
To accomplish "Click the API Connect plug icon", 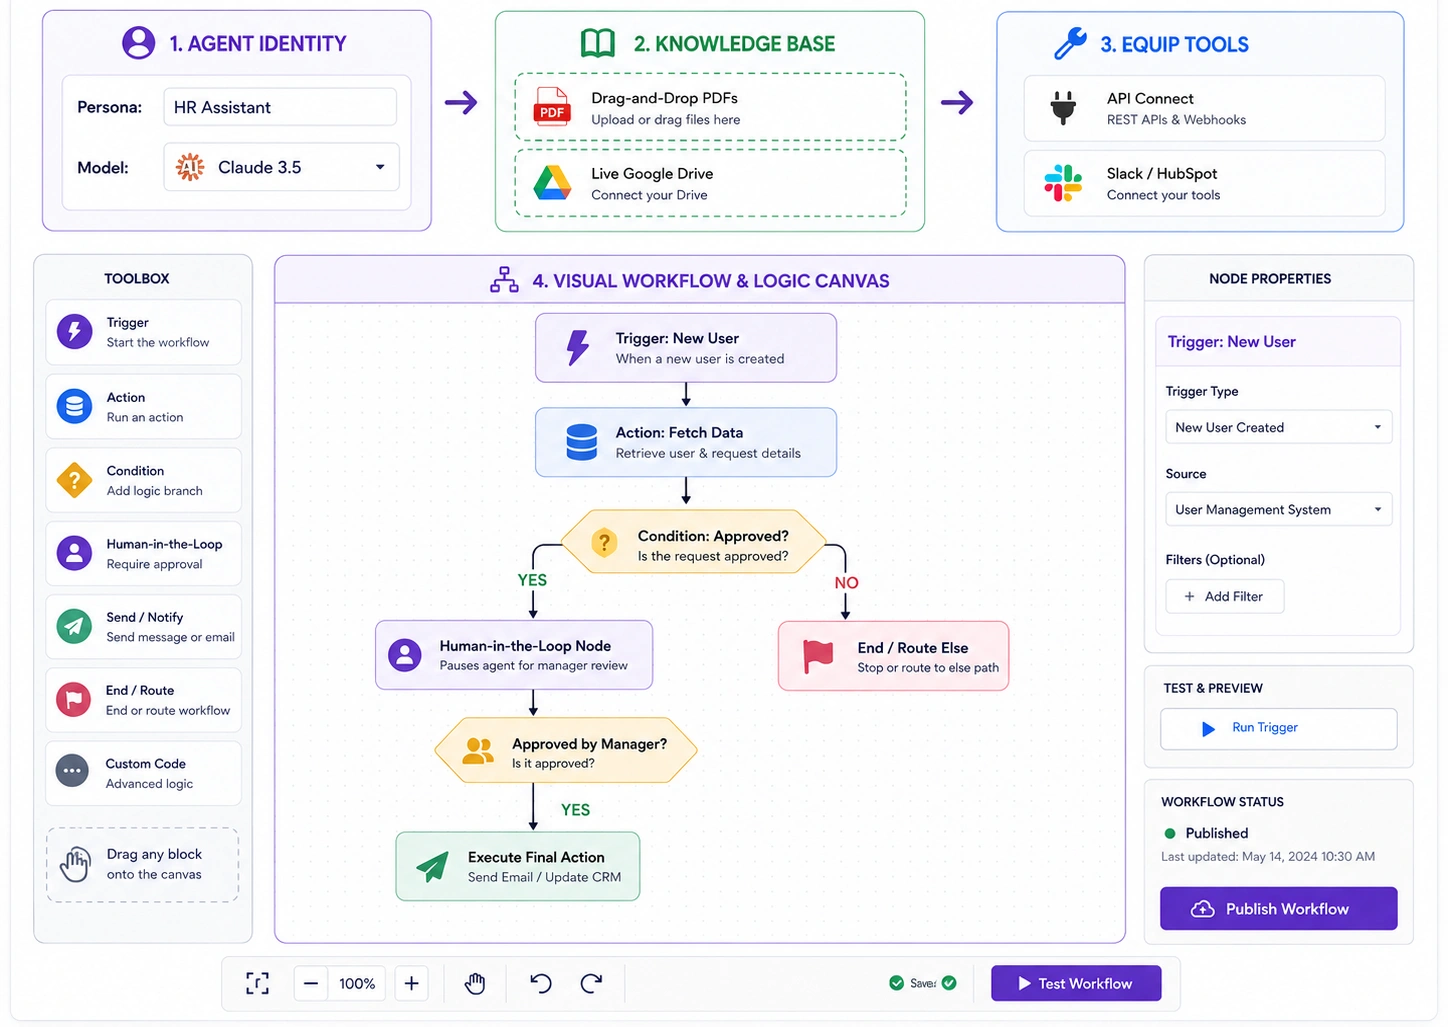I will pyautogui.click(x=1063, y=107).
